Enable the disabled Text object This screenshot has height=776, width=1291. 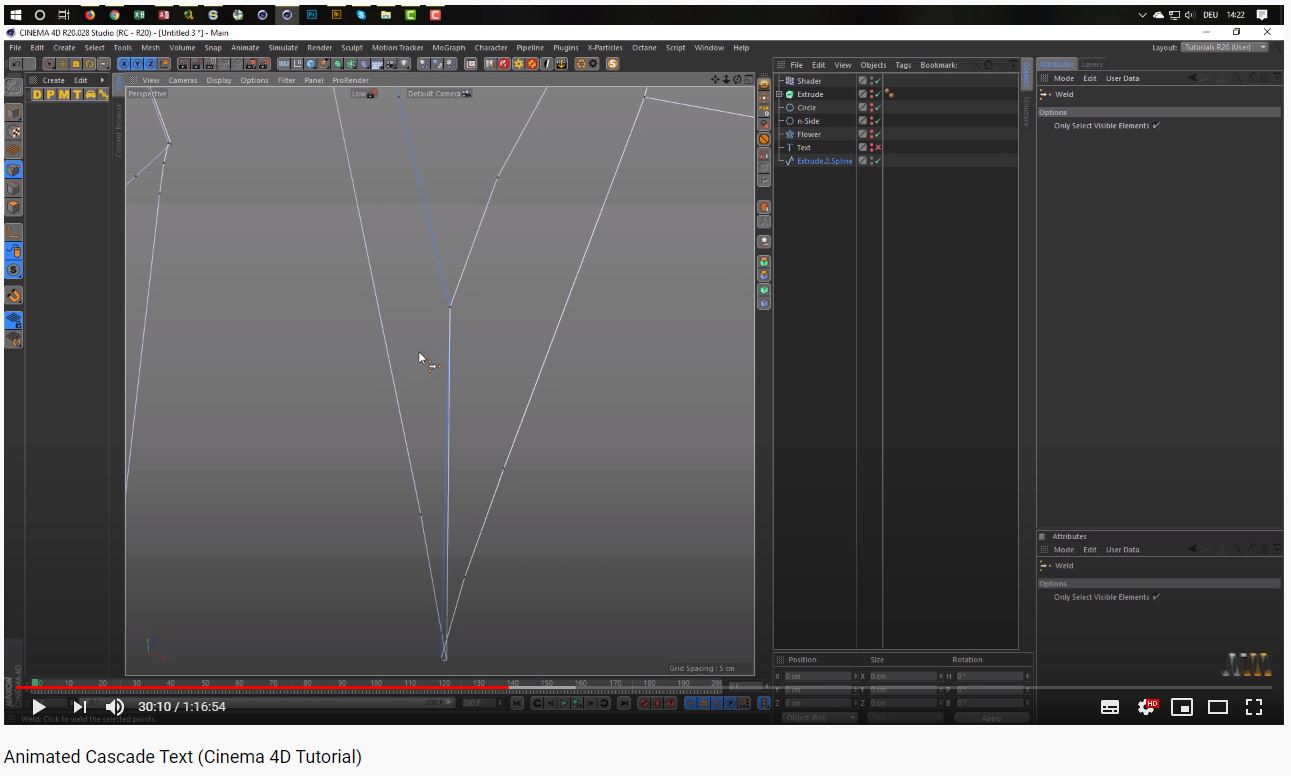pyautogui.click(x=877, y=147)
